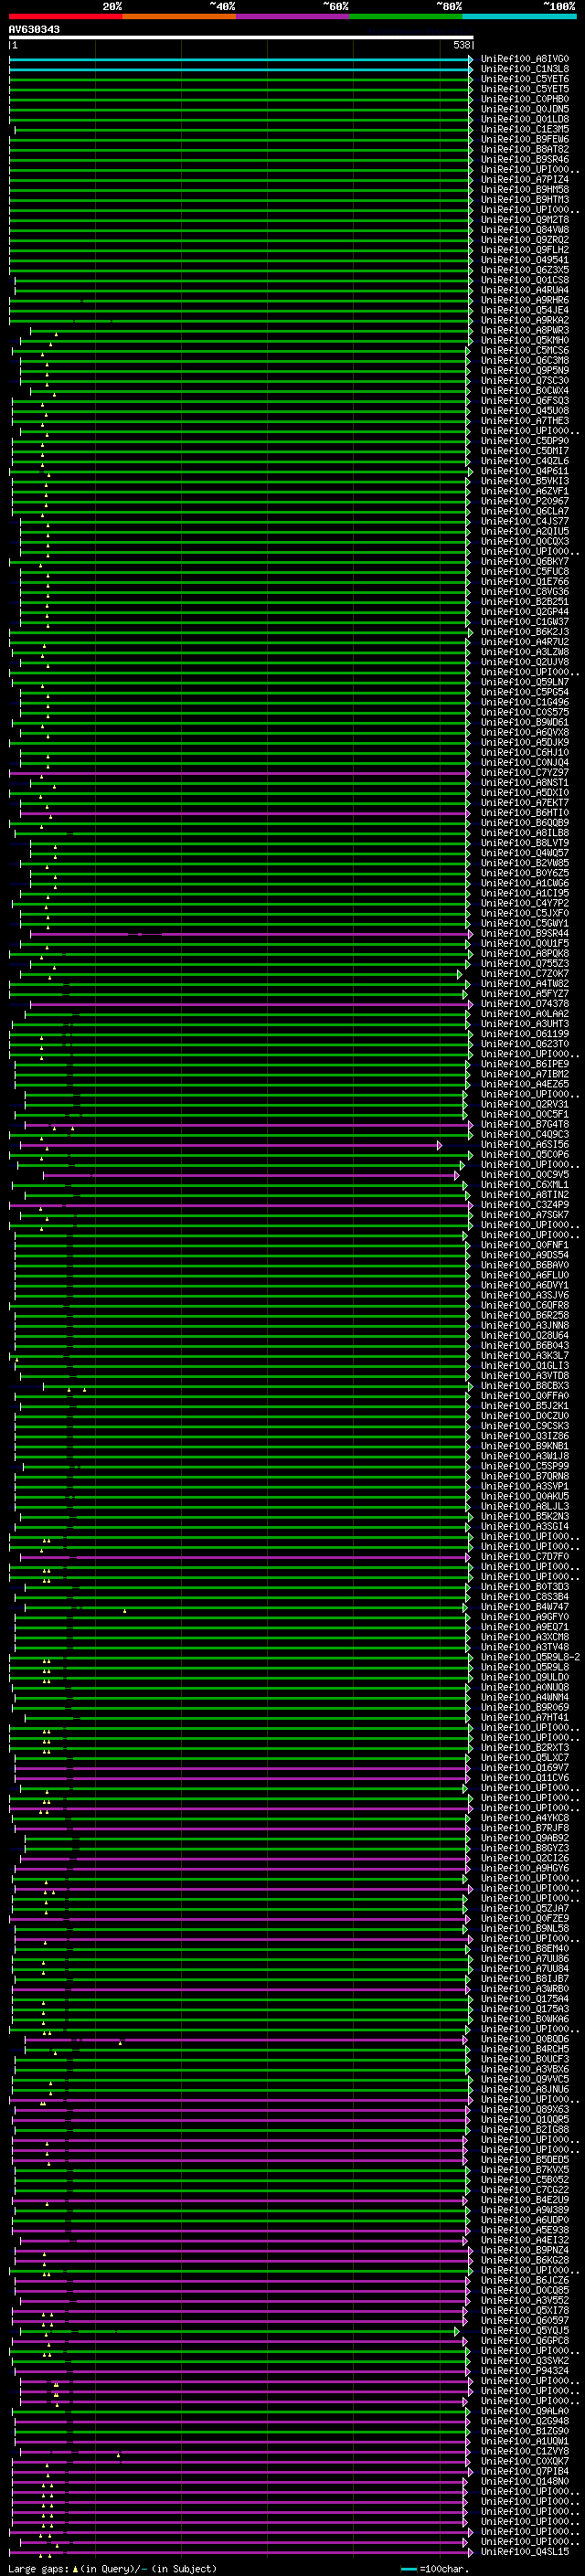Open hit UniRef100_A8IVG0
585x2576 pixels.
click(x=525, y=59)
